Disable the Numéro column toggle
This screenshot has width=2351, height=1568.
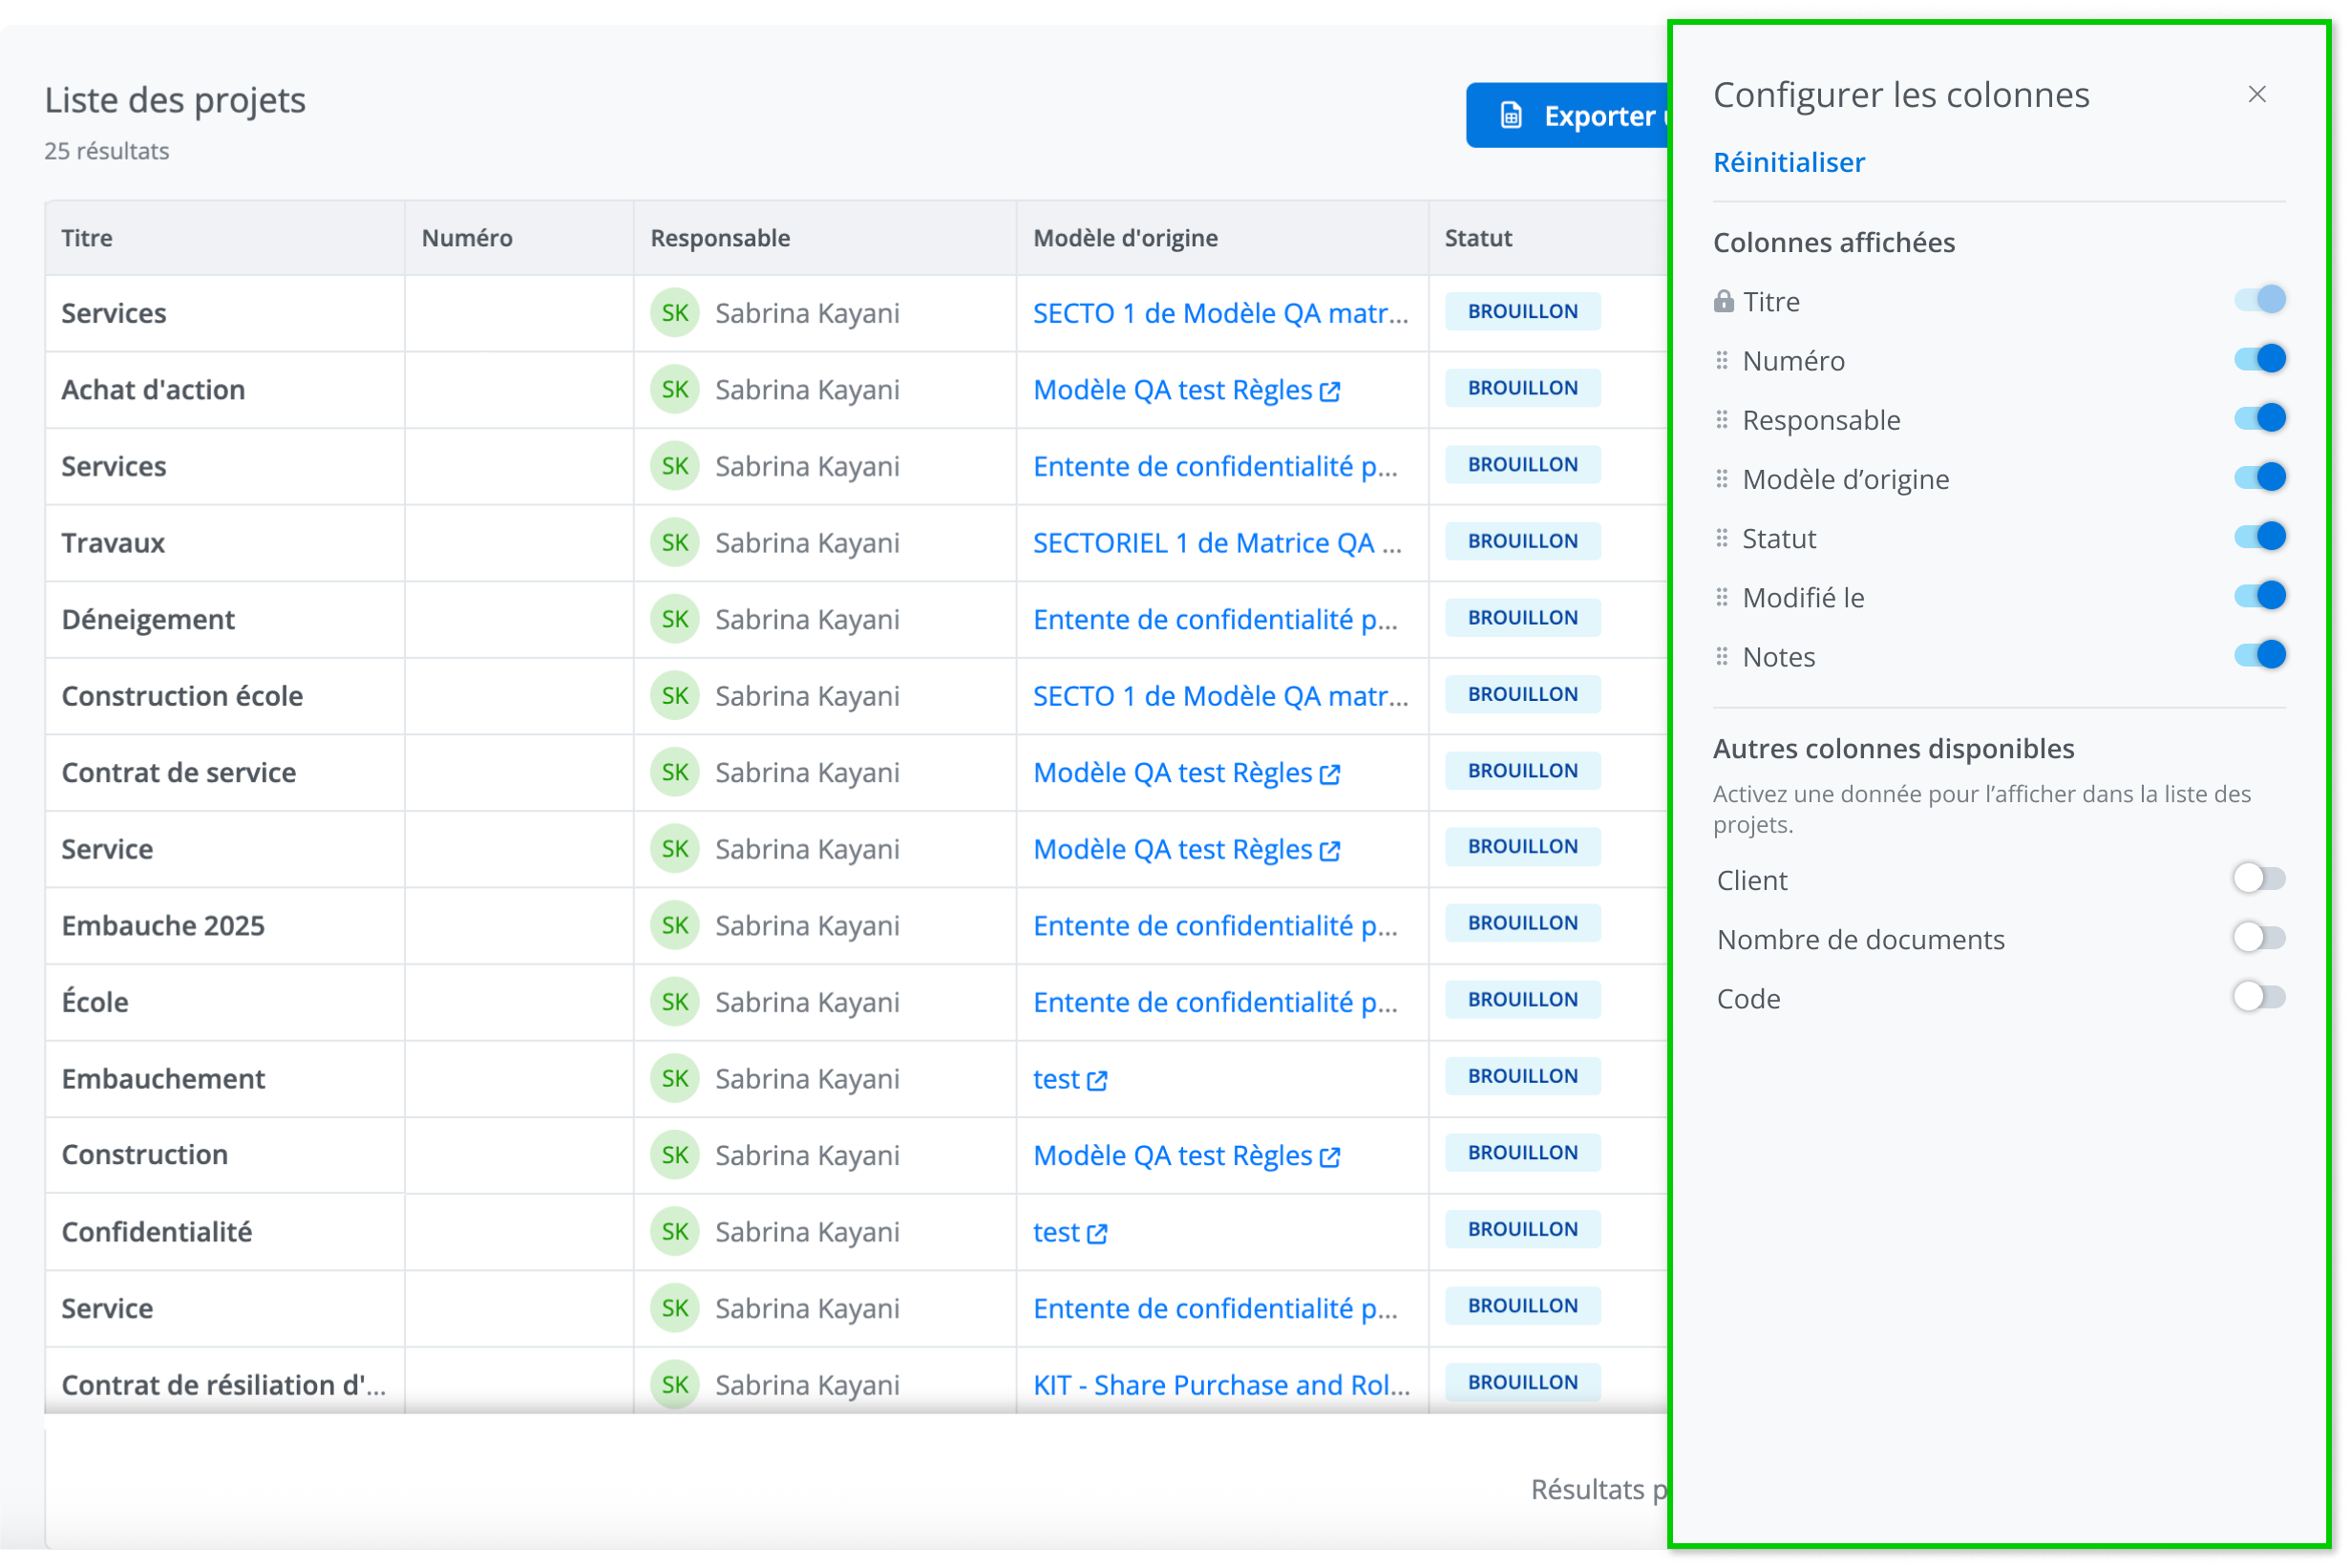point(2259,359)
